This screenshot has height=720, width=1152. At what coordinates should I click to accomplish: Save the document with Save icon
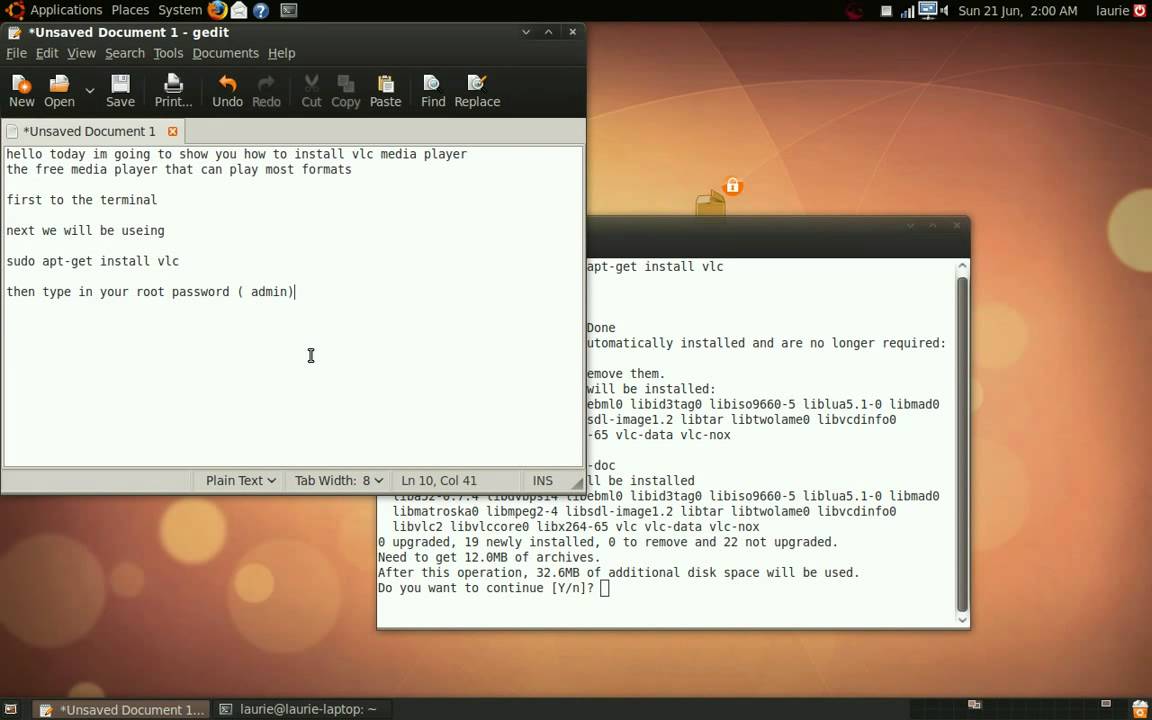(120, 91)
